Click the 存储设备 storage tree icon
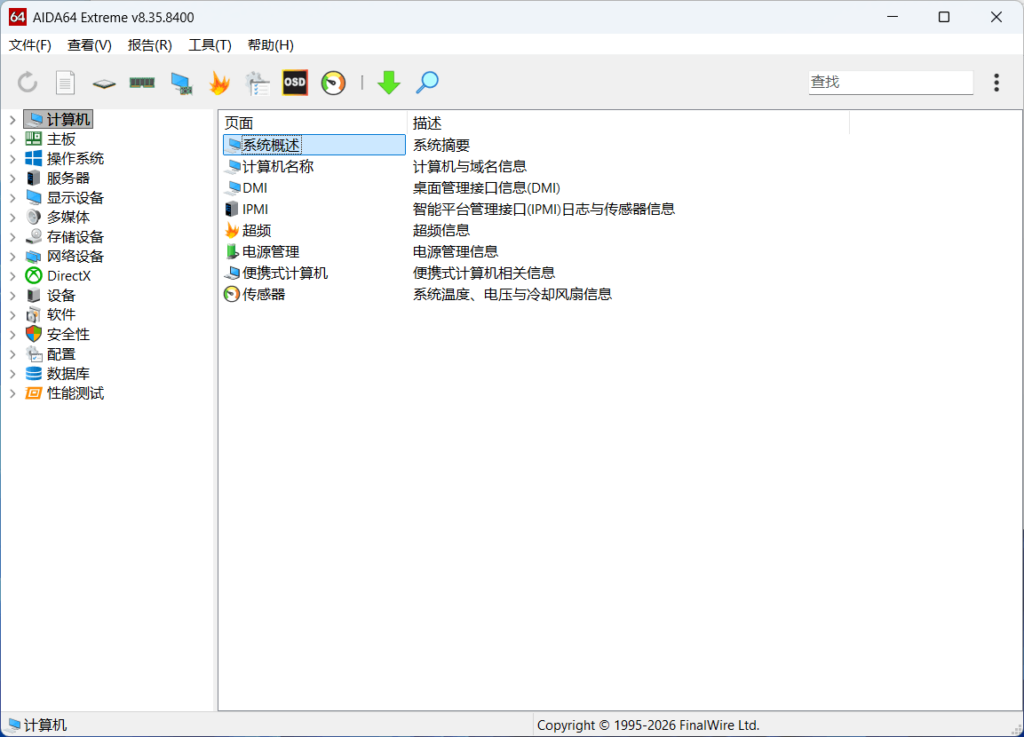1024x737 pixels. [33, 237]
